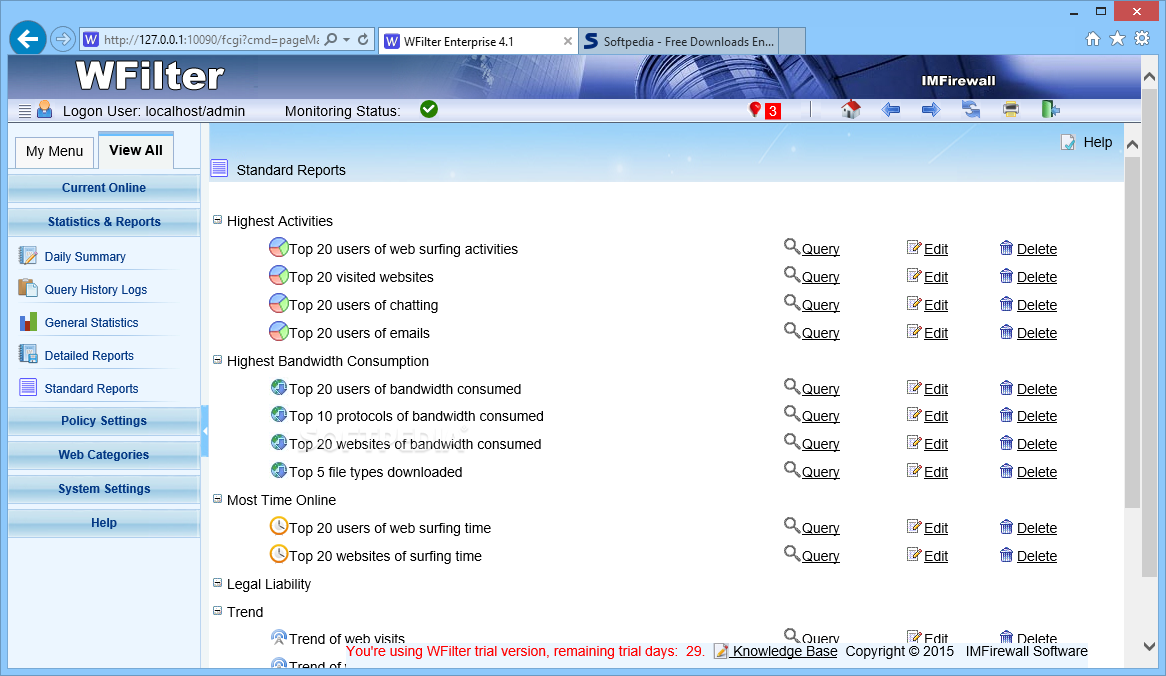The width and height of the screenshot is (1166, 676).
Task: Query Top 20 users of web surfing activities
Action: coord(820,249)
